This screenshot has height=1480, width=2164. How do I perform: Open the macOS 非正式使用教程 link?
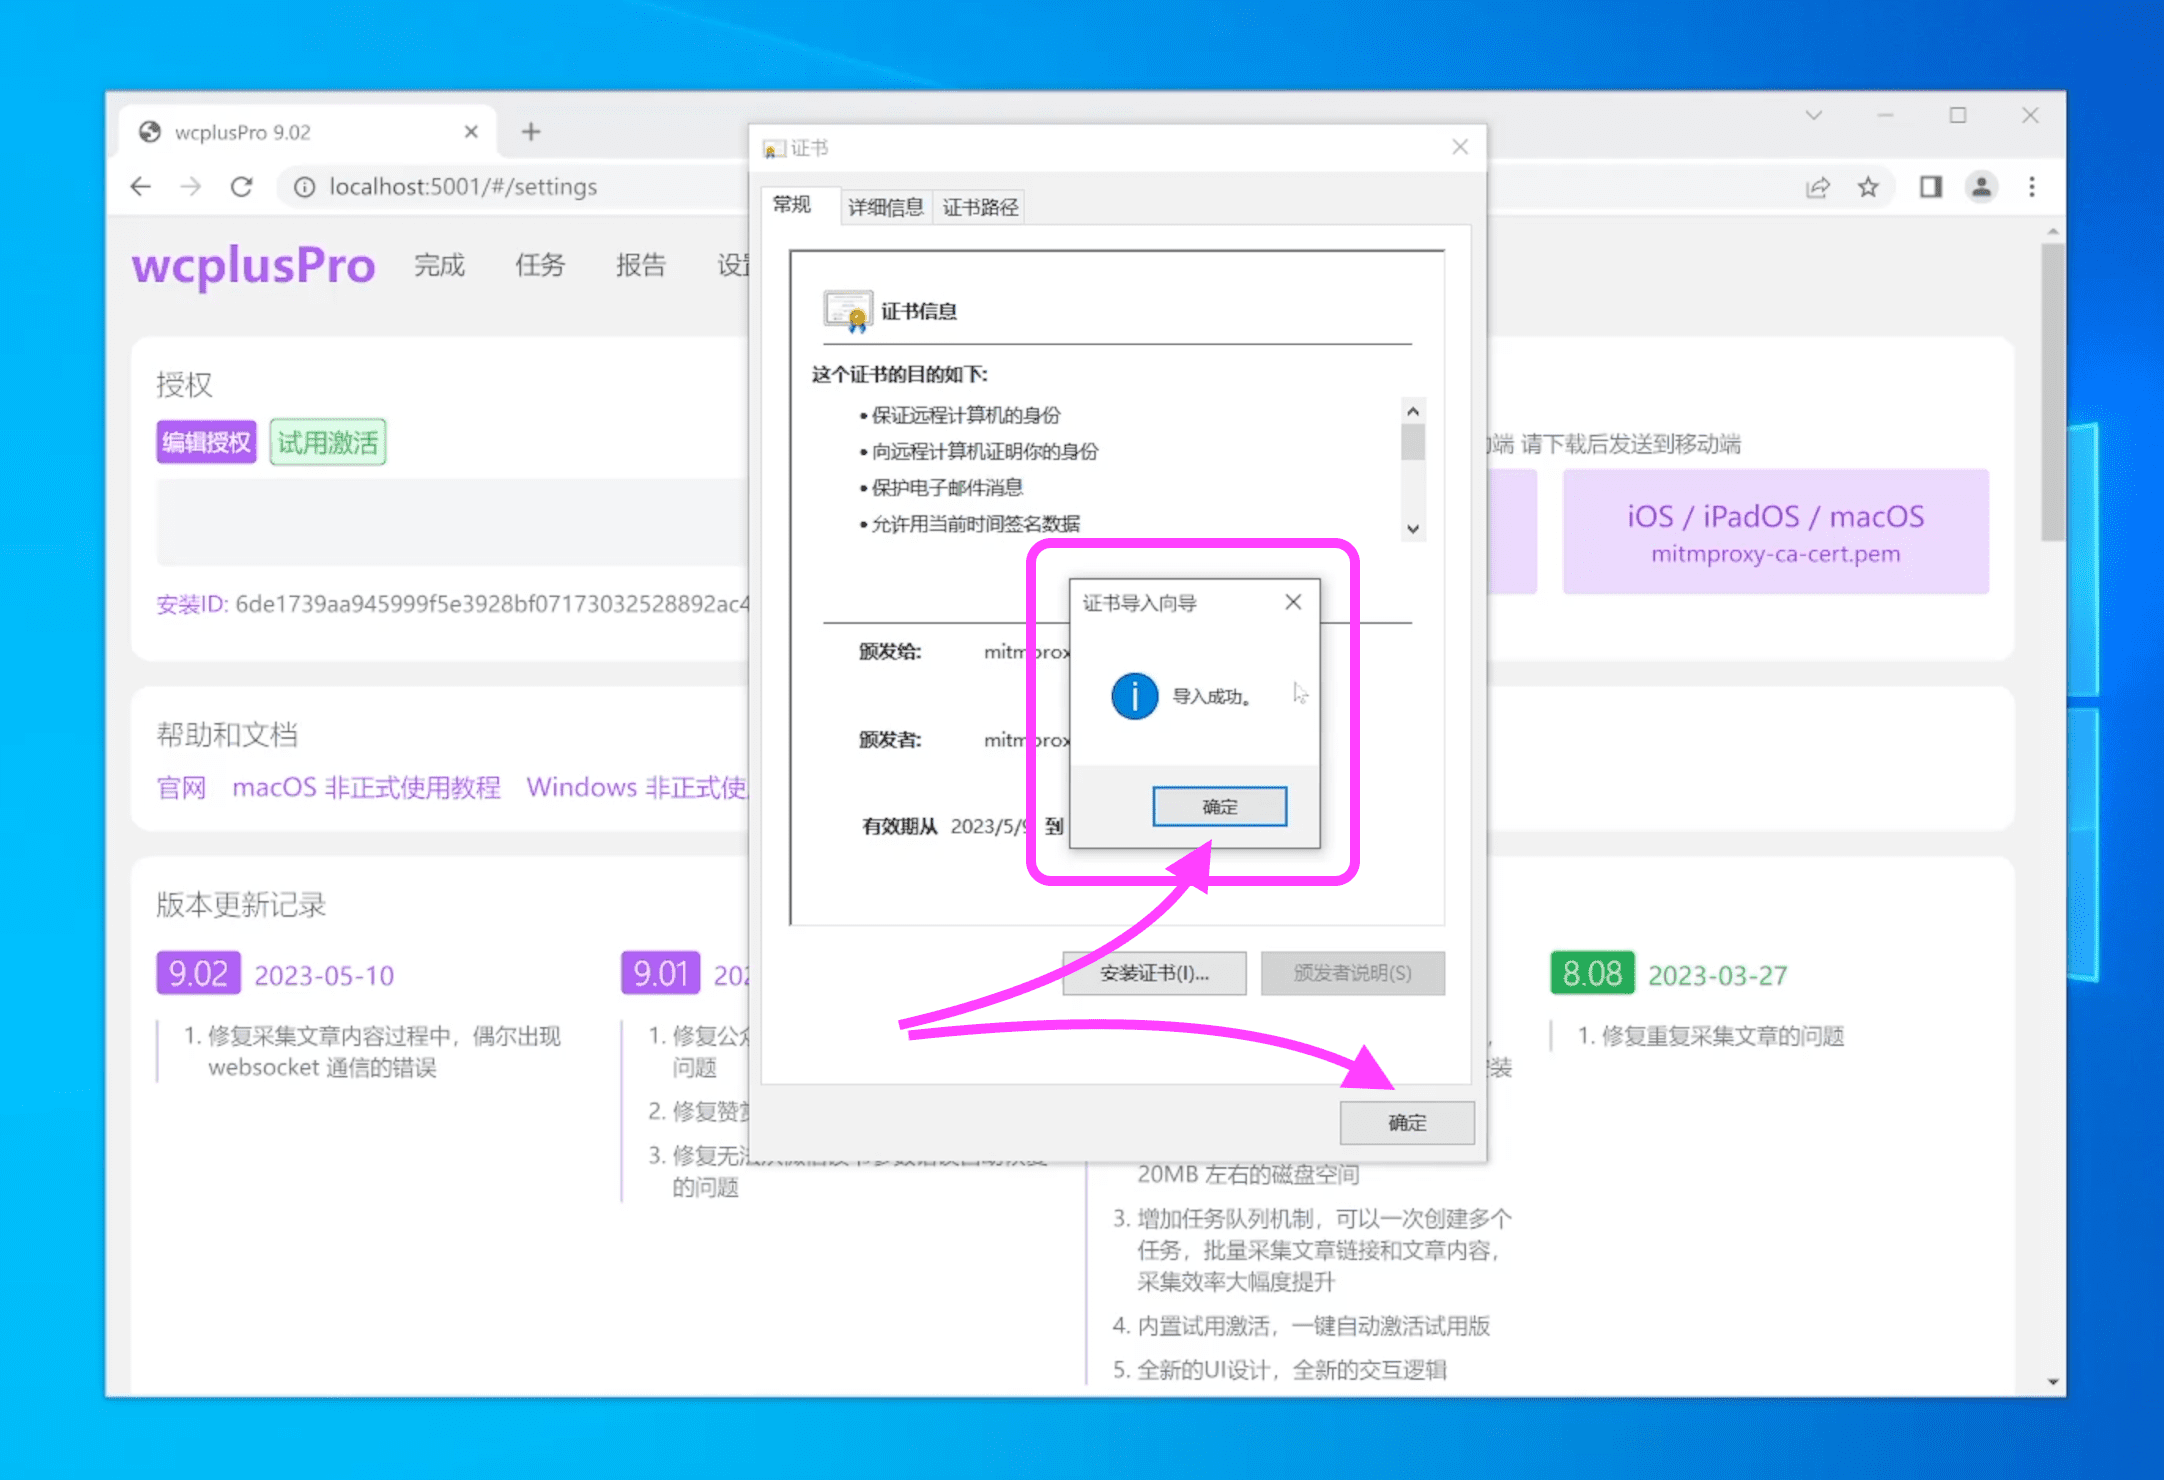(366, 788)
